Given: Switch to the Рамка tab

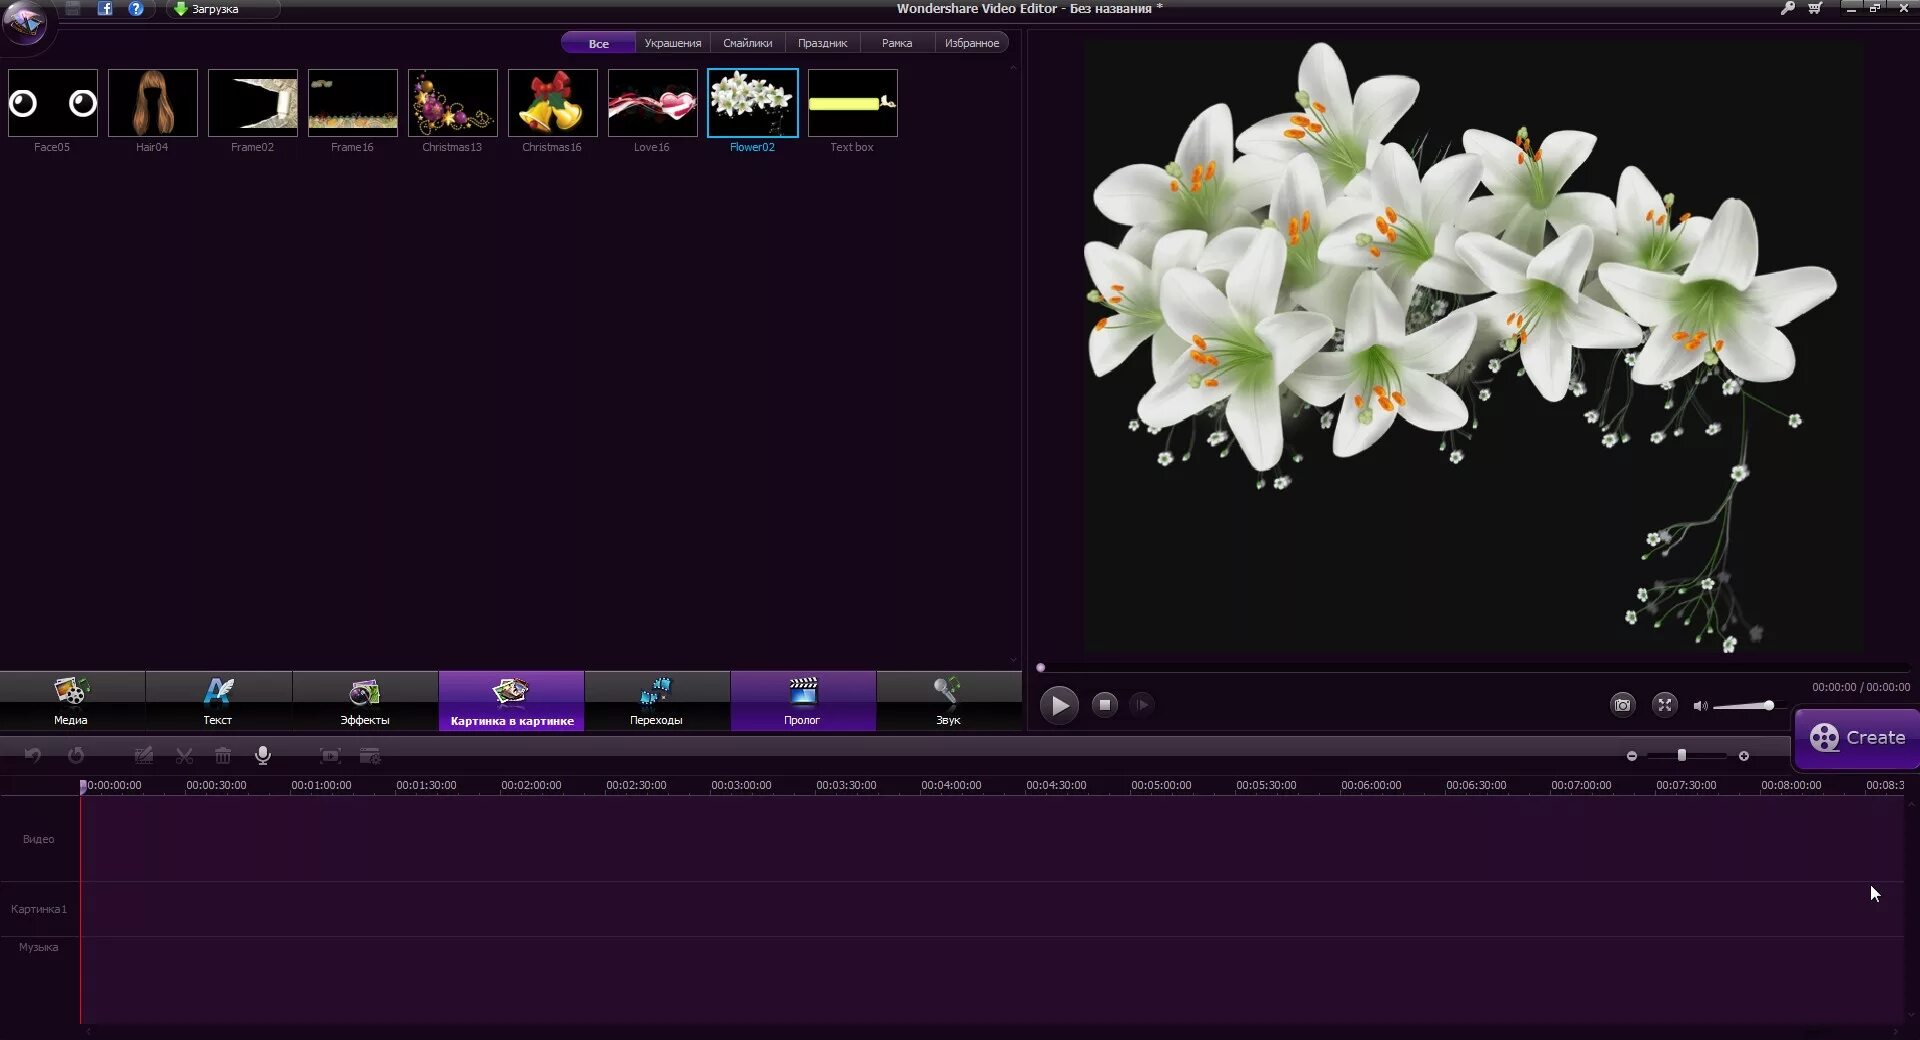Looking at the screenshot, I should click(x=896, y=42).
